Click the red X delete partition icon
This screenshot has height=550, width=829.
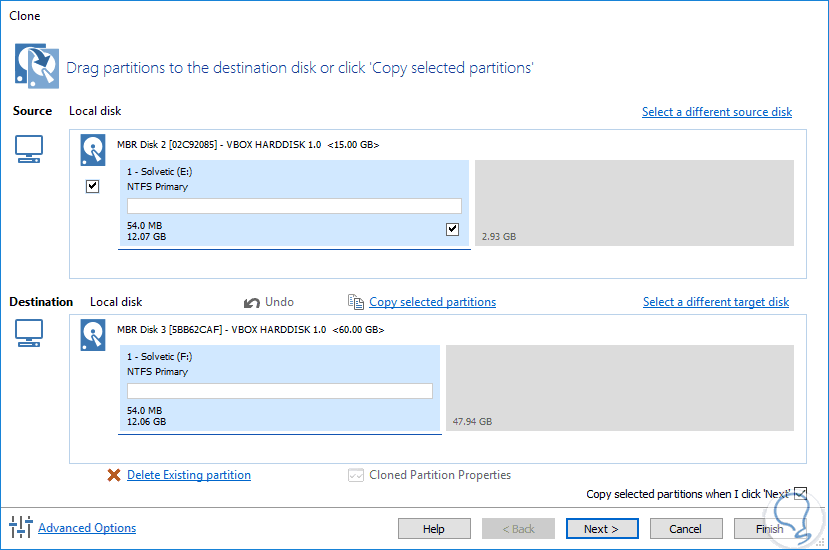coord(114,475)
